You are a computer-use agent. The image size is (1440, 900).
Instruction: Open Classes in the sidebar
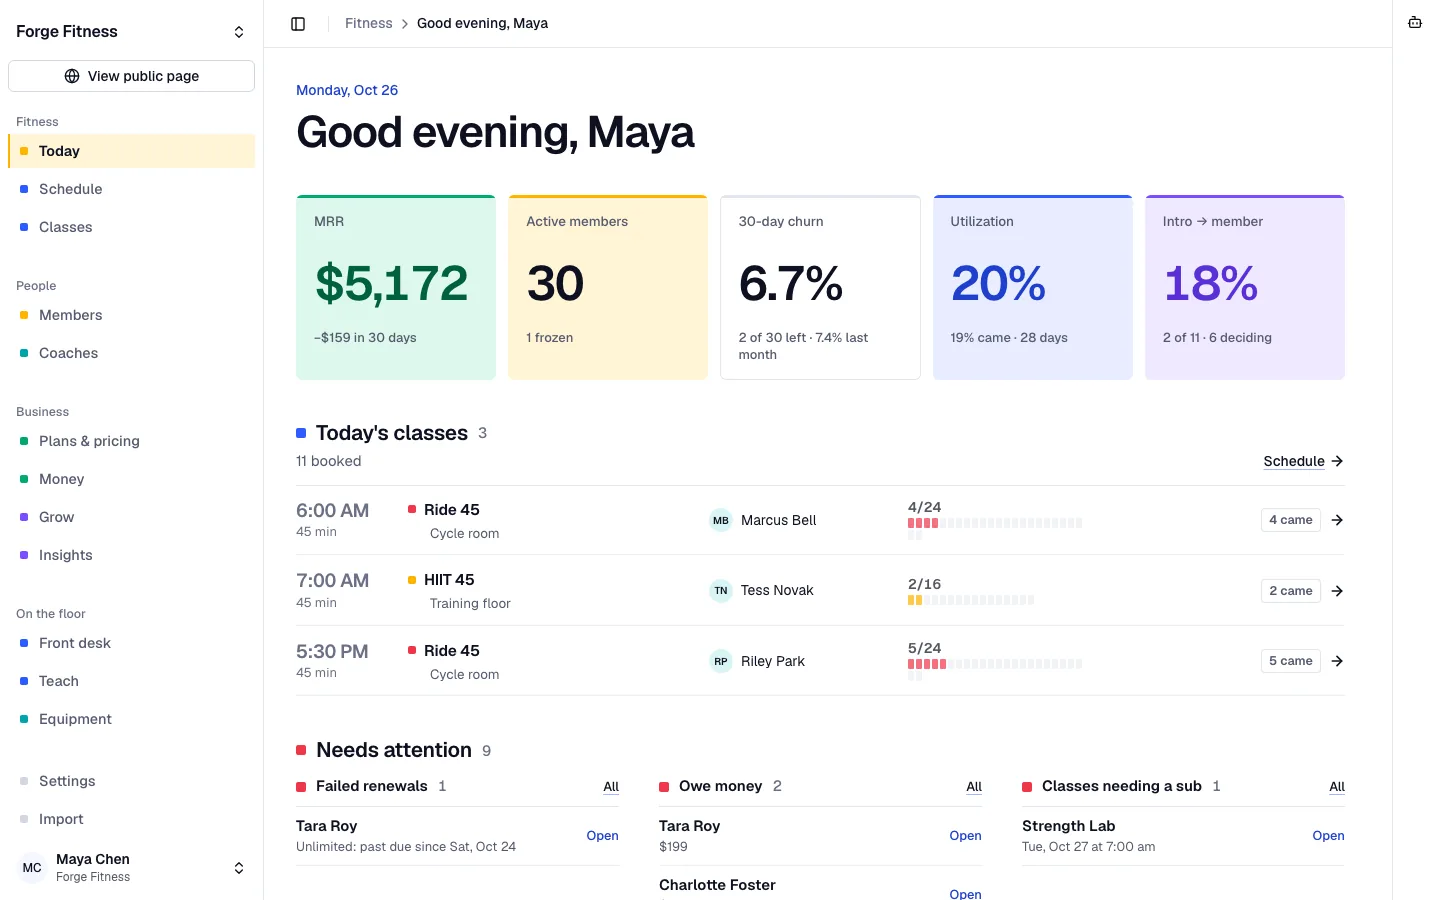click(131, 227)
